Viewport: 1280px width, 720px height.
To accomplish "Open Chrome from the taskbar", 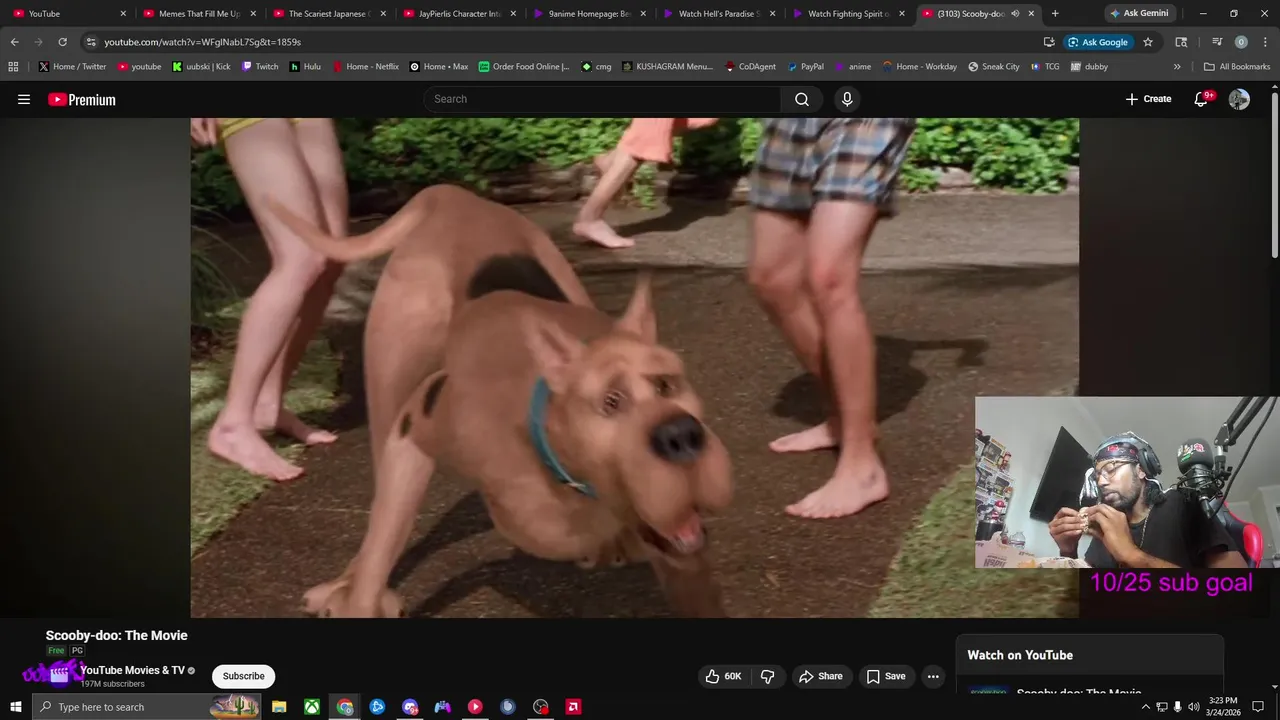I will click(x=345, y=707).
